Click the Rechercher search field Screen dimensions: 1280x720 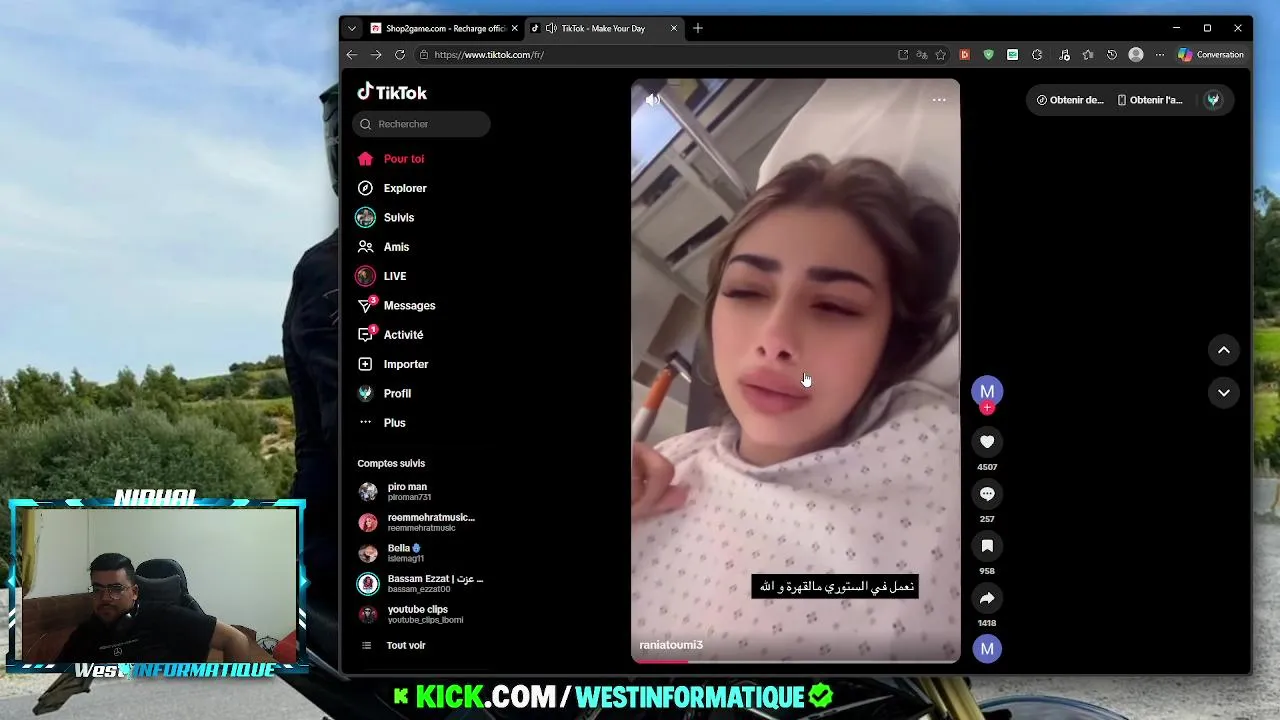[421, 124]
